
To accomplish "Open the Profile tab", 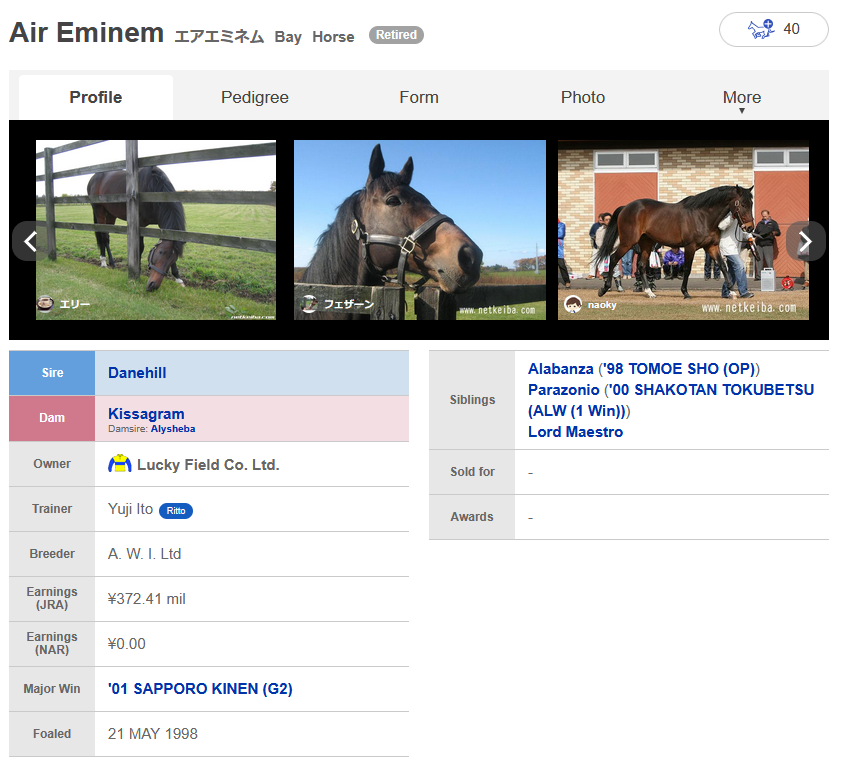I will point(96,97).
